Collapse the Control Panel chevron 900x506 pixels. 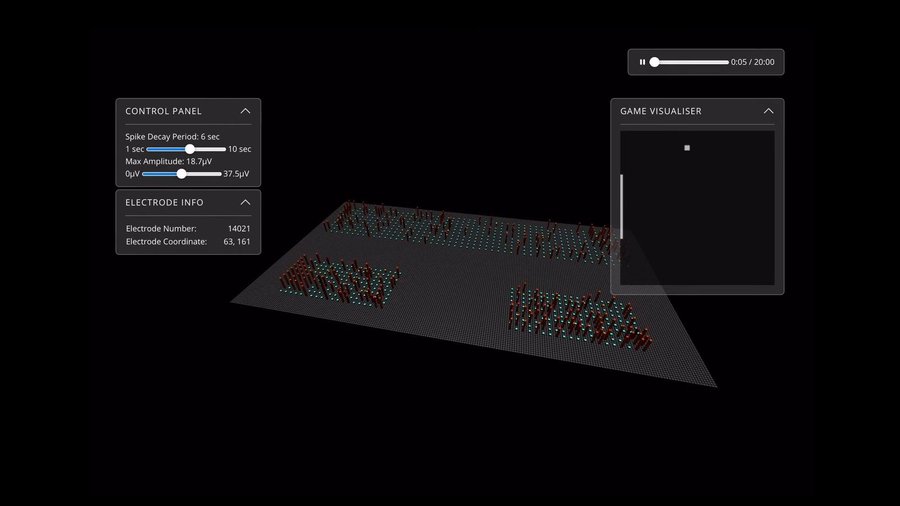point(245,111)
